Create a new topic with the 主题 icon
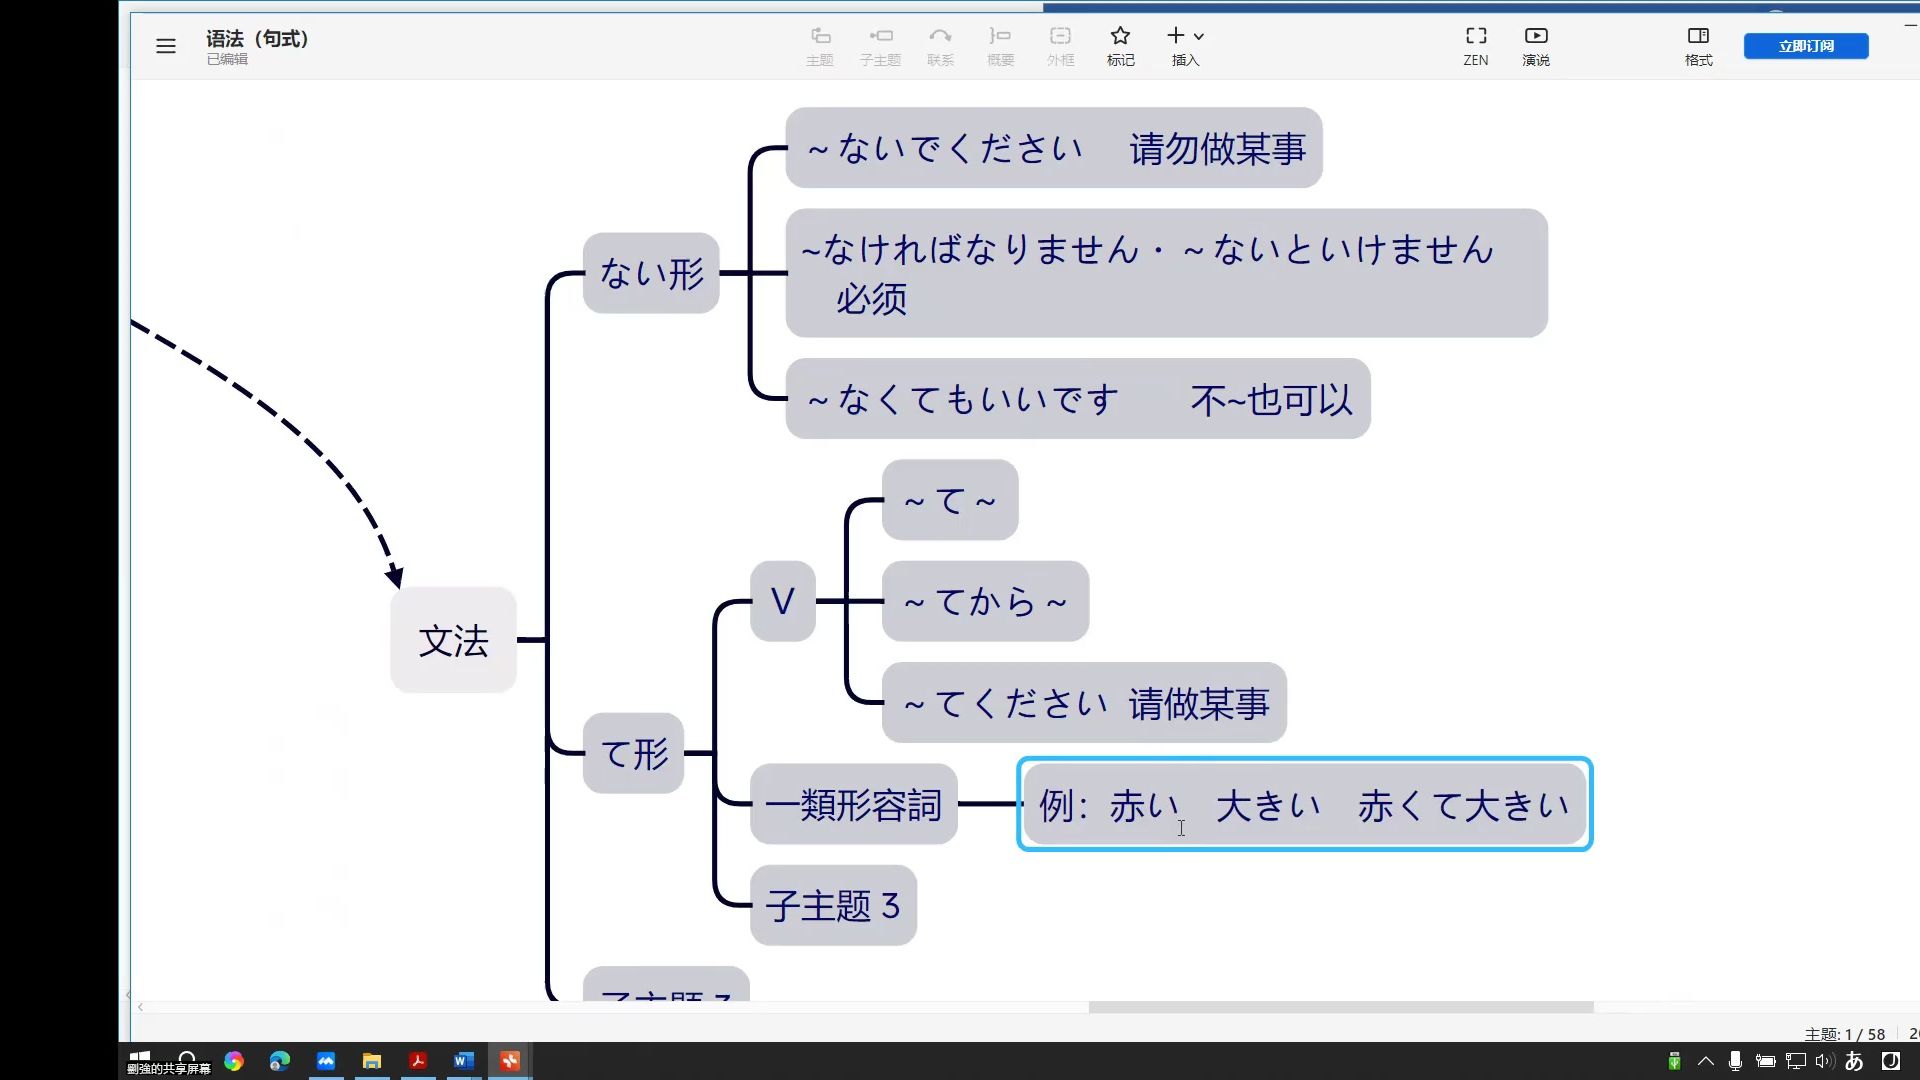Image resolution: width=1920 pixels, height=1080 pixels. point(820,45)
